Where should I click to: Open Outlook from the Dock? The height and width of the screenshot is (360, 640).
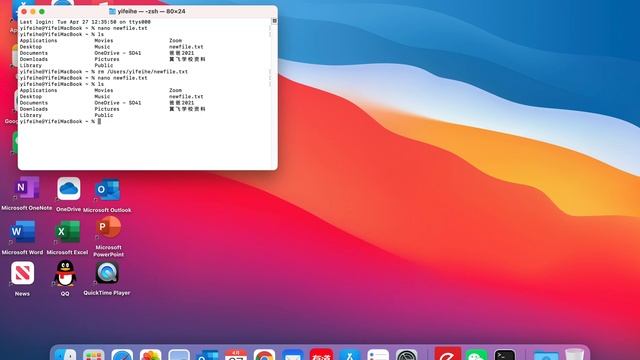click(207, 355)
